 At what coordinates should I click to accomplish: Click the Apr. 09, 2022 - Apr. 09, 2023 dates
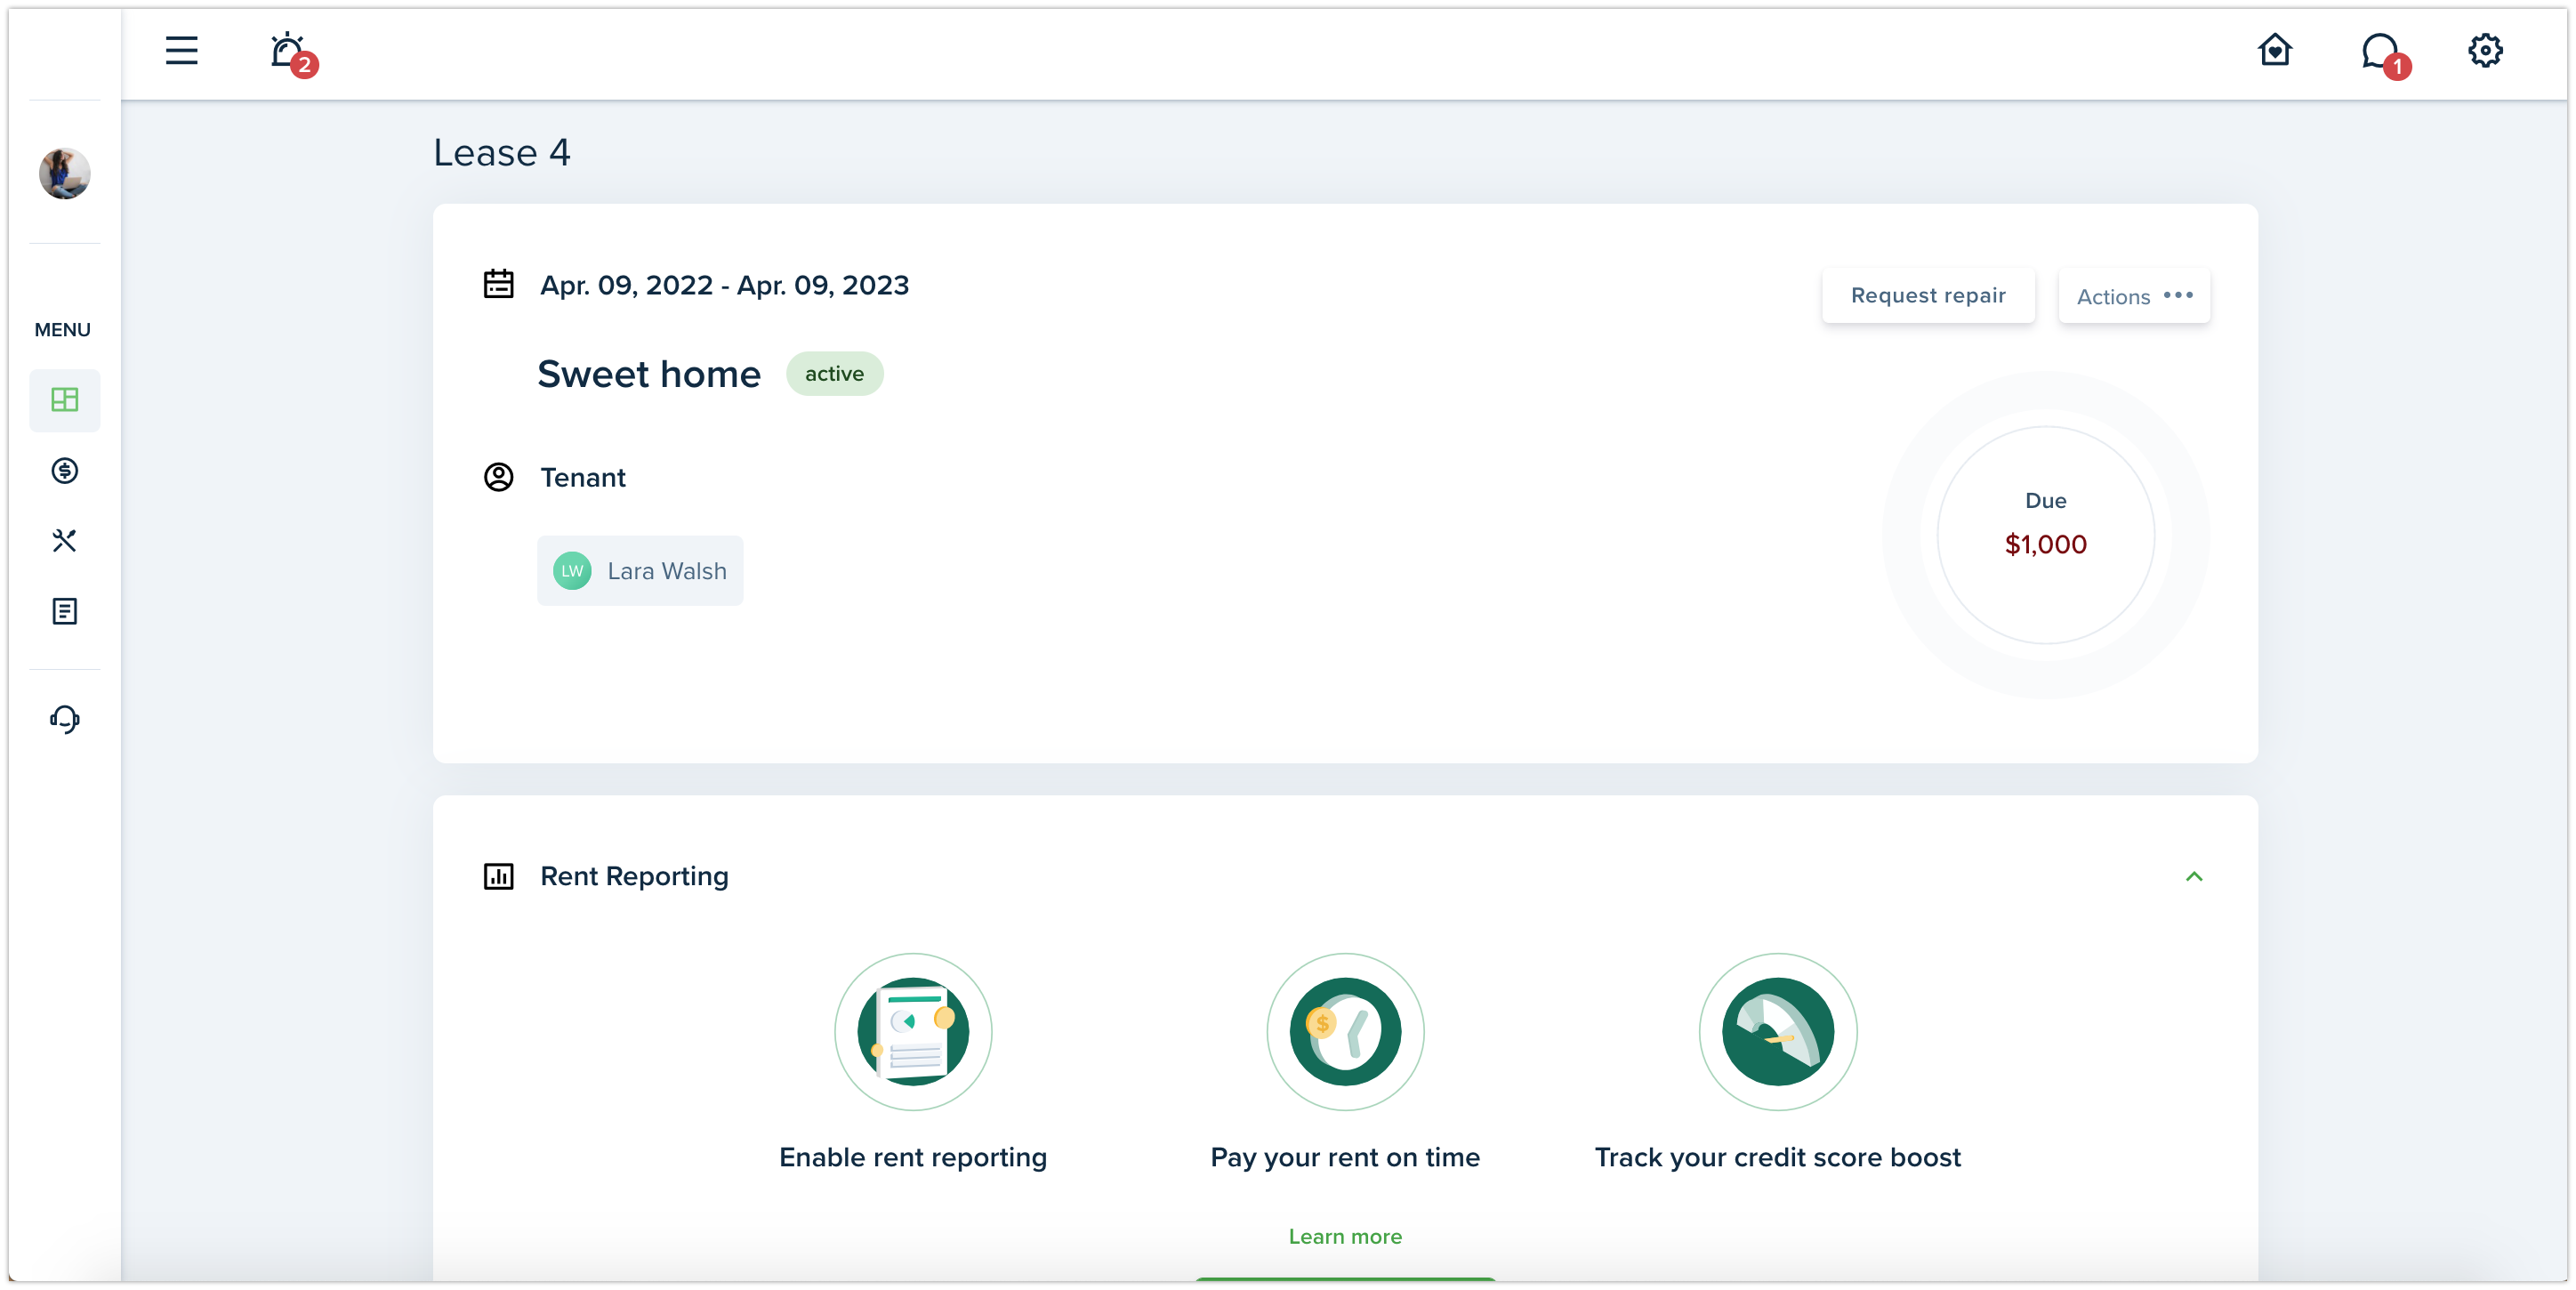coord(724,285)
